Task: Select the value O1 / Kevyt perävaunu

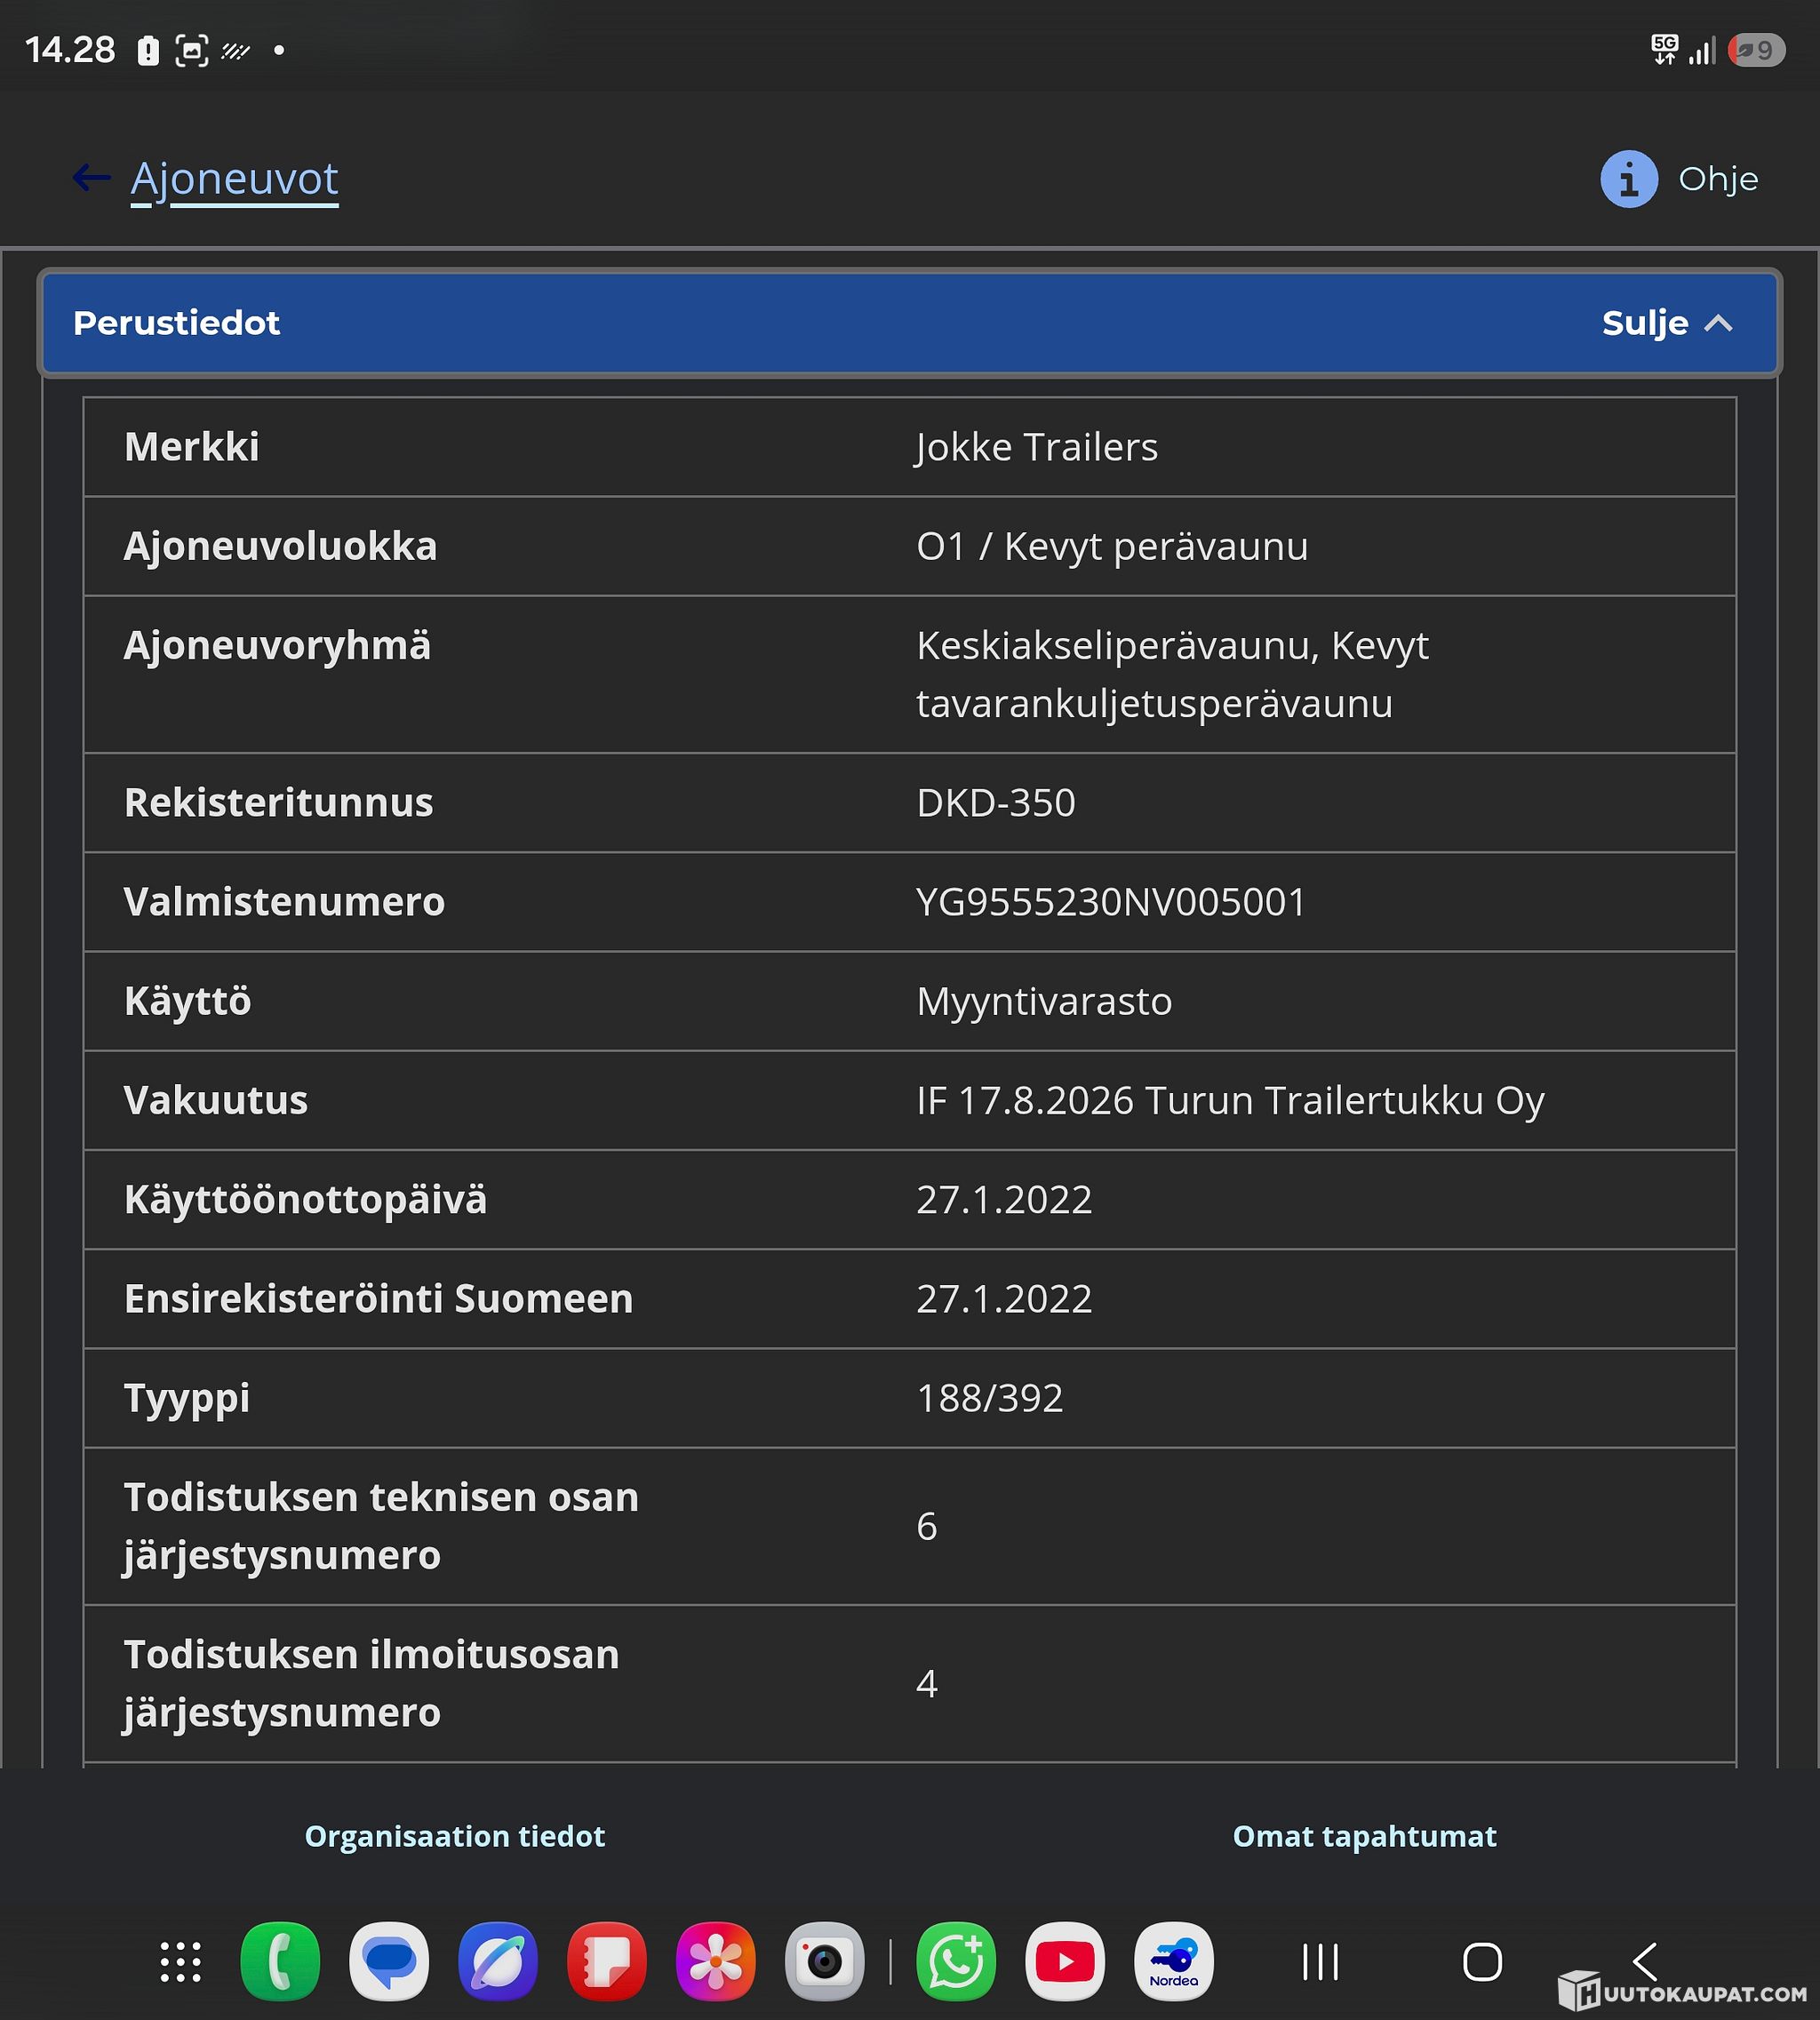Action: click(x=1112, y=546)
